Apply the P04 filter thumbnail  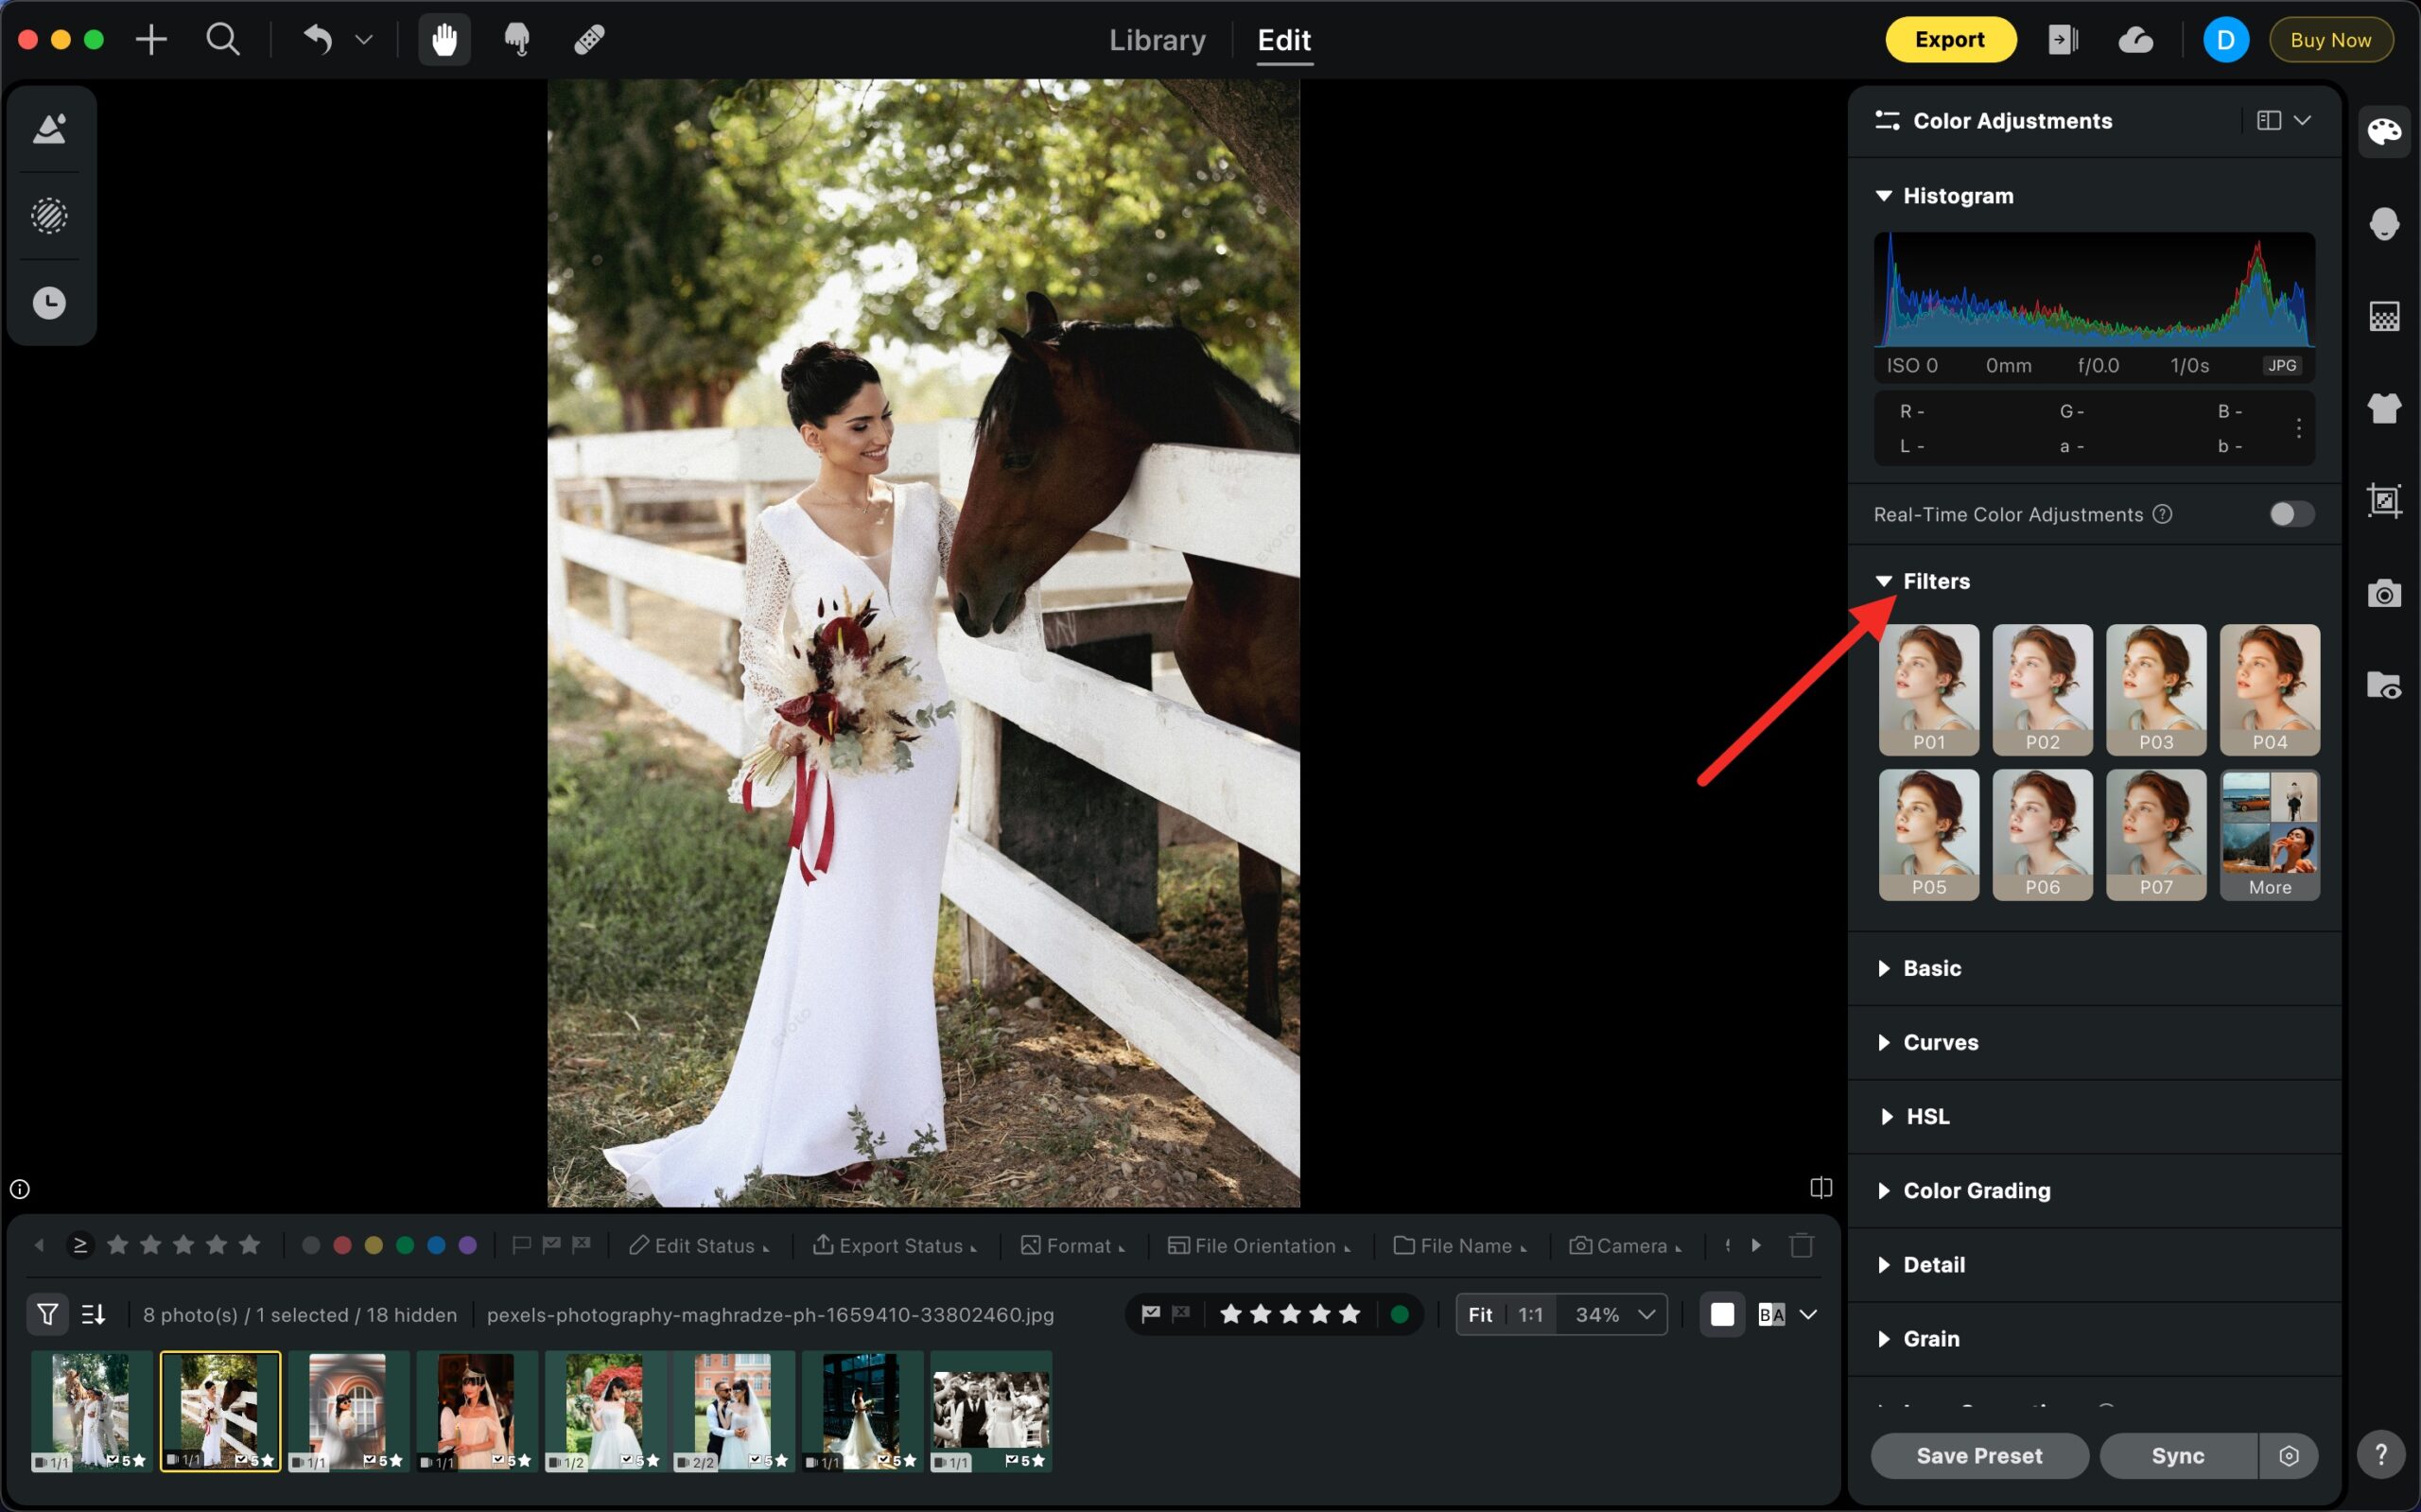pyautogui.click(x=2269, y=688)
